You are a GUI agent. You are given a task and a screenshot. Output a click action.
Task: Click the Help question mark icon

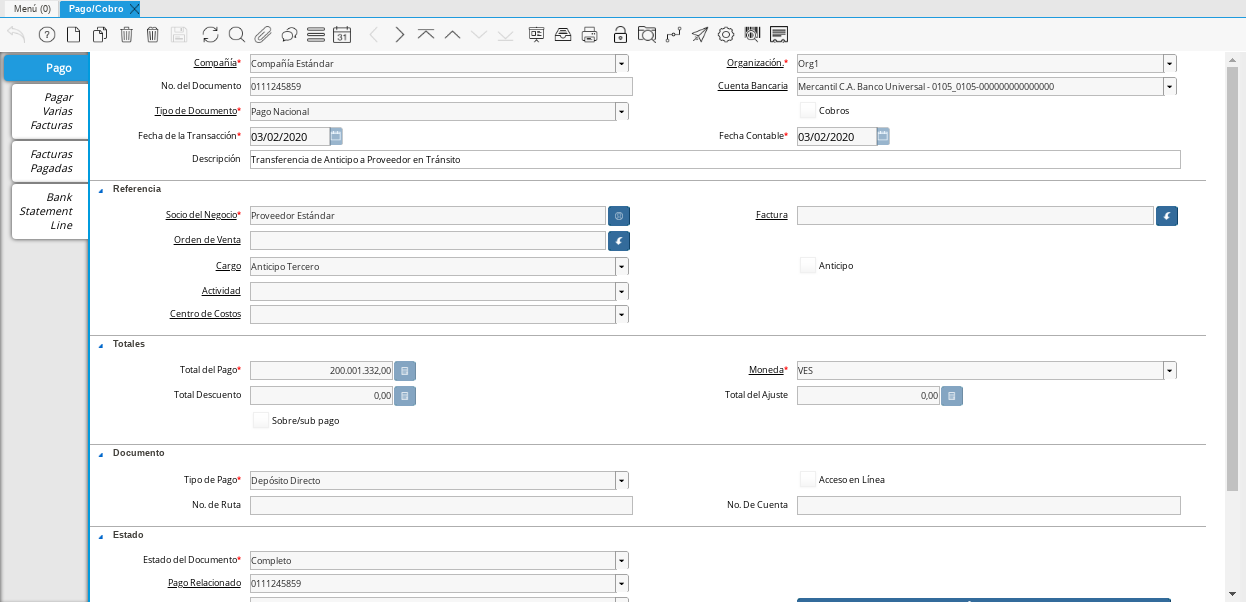point(47,35)
